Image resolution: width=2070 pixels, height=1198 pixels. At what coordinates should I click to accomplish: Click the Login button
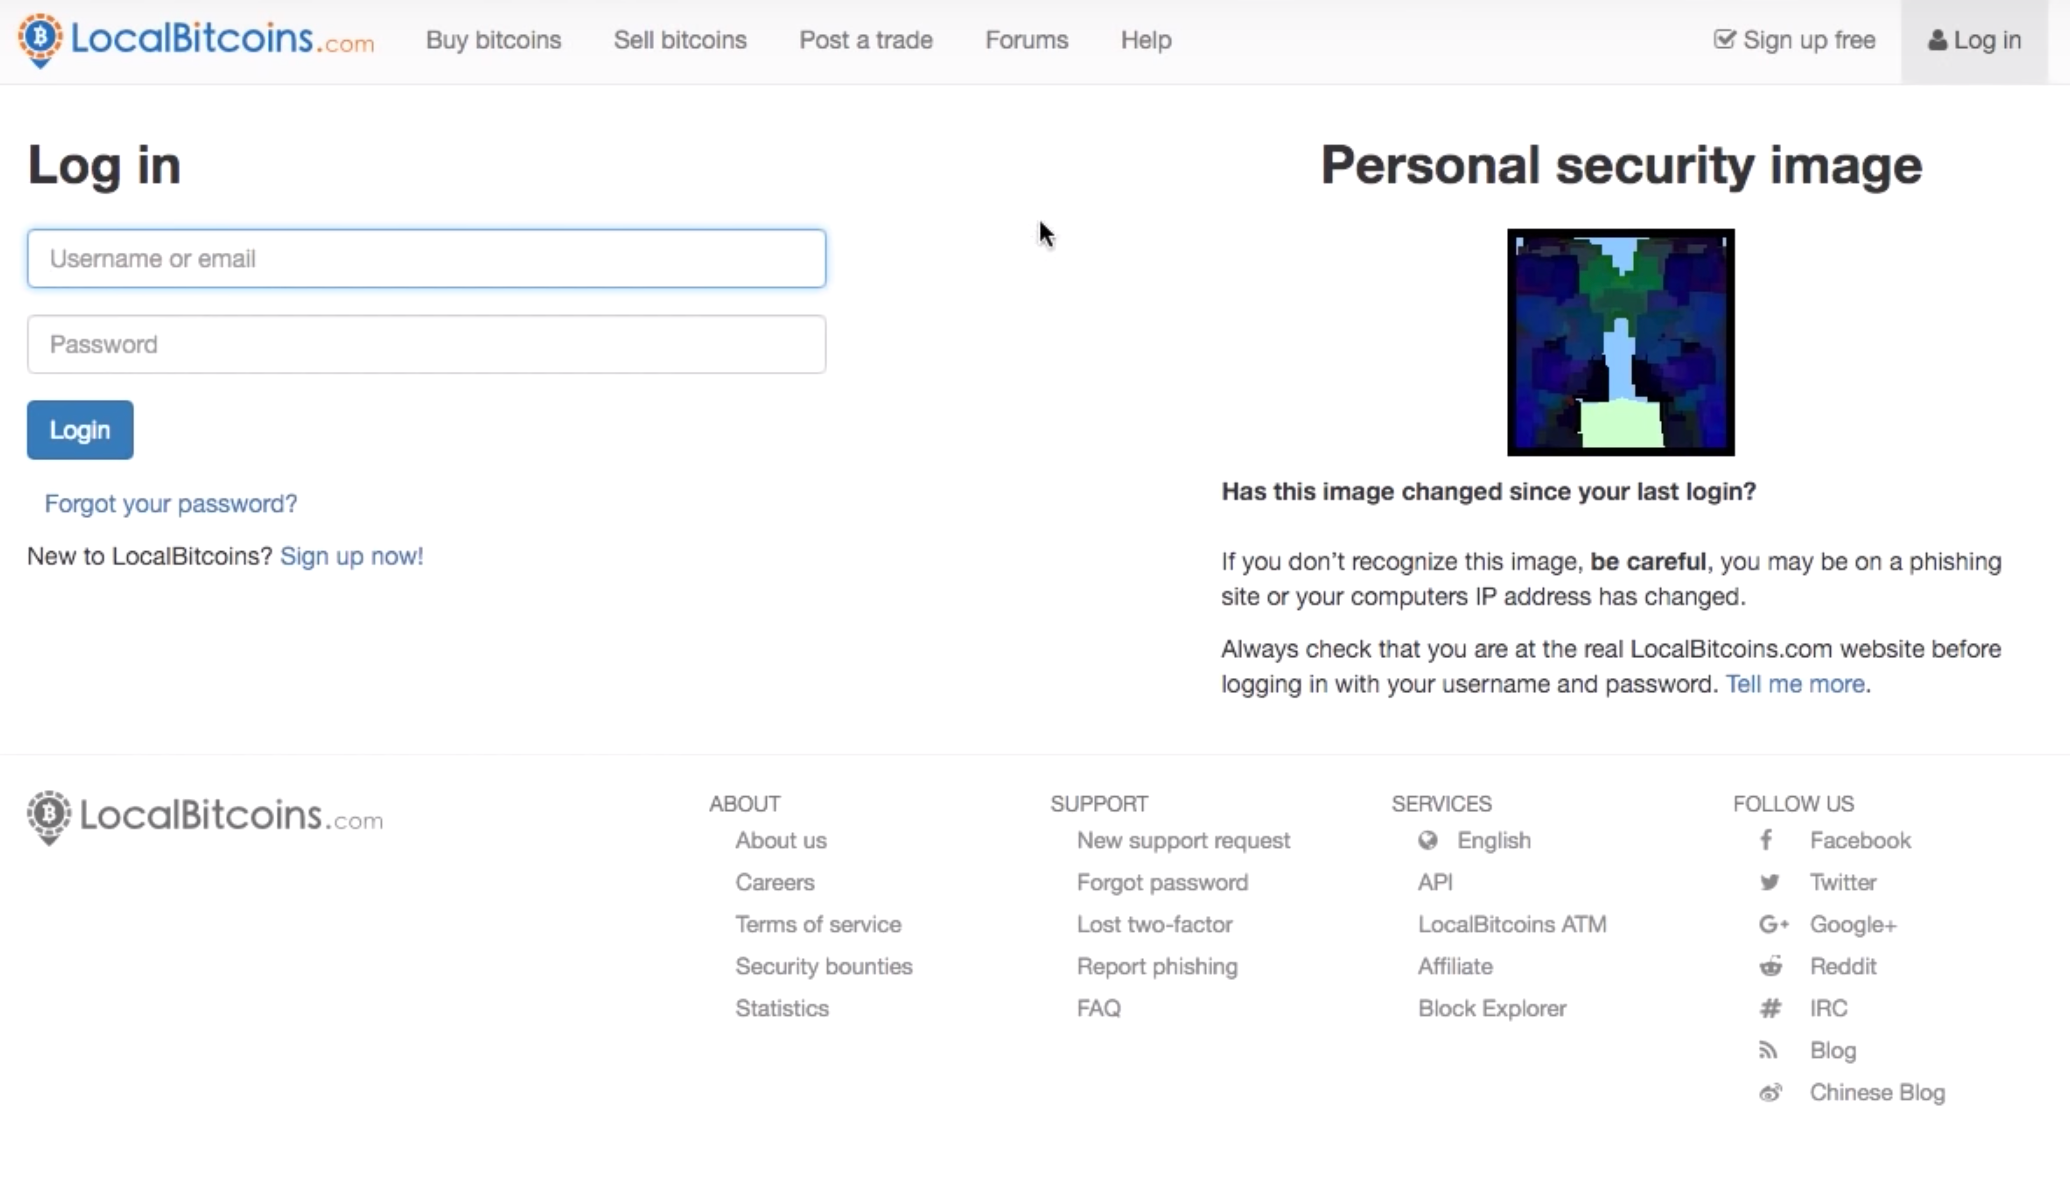point(80,429)
